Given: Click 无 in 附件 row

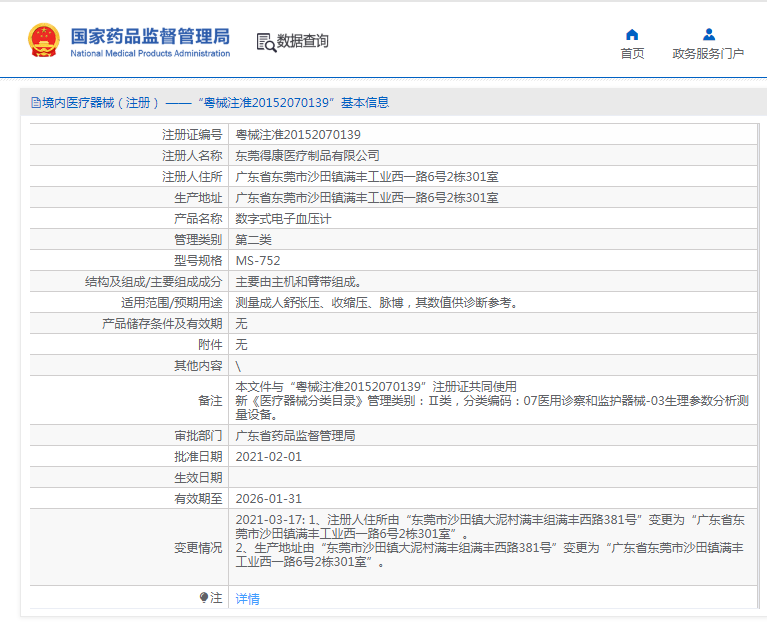Looking at the screenshot, I should 241,345.
